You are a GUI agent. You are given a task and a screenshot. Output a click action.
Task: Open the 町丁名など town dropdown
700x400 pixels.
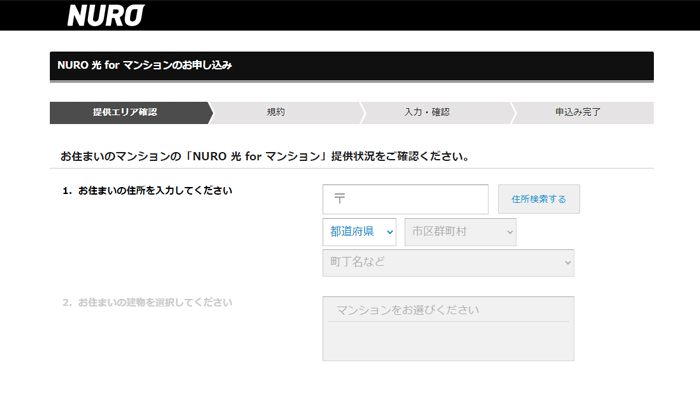[448, 262]
